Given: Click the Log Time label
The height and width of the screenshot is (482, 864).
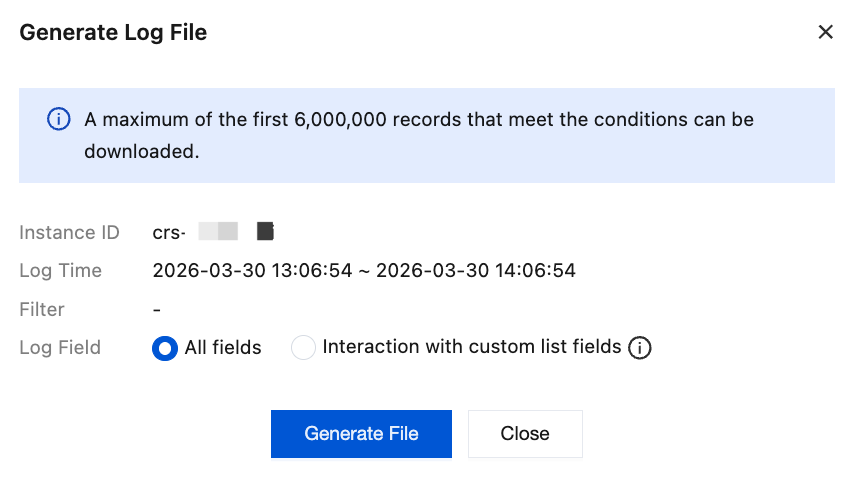Looking at the screenshot, I should 60,270.
